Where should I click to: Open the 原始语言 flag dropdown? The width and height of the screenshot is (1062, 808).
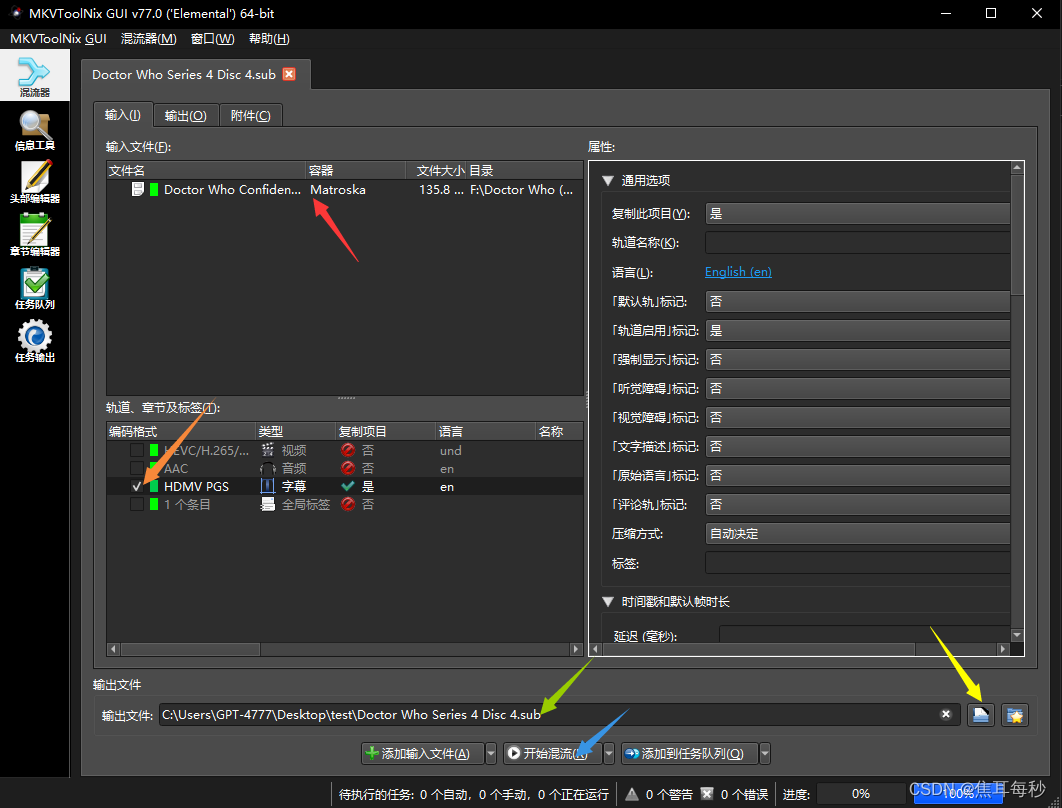(857, 476)
